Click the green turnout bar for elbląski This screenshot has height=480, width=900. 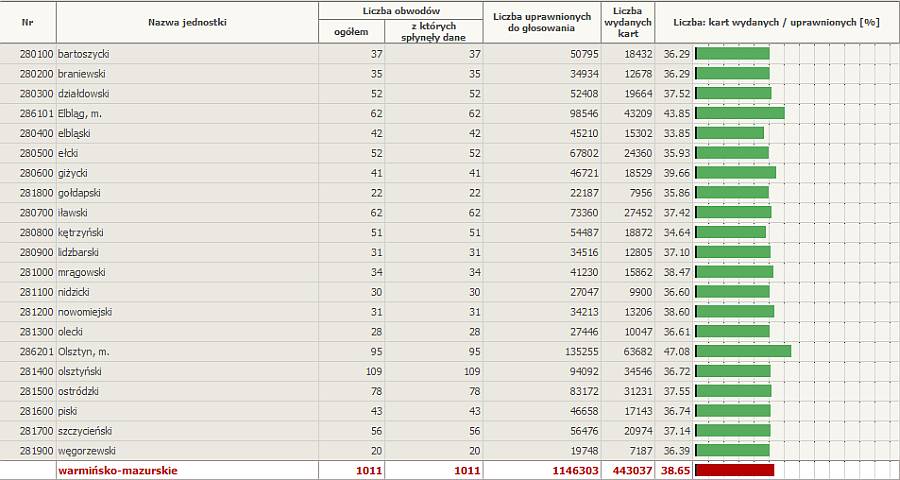[729, 133]
